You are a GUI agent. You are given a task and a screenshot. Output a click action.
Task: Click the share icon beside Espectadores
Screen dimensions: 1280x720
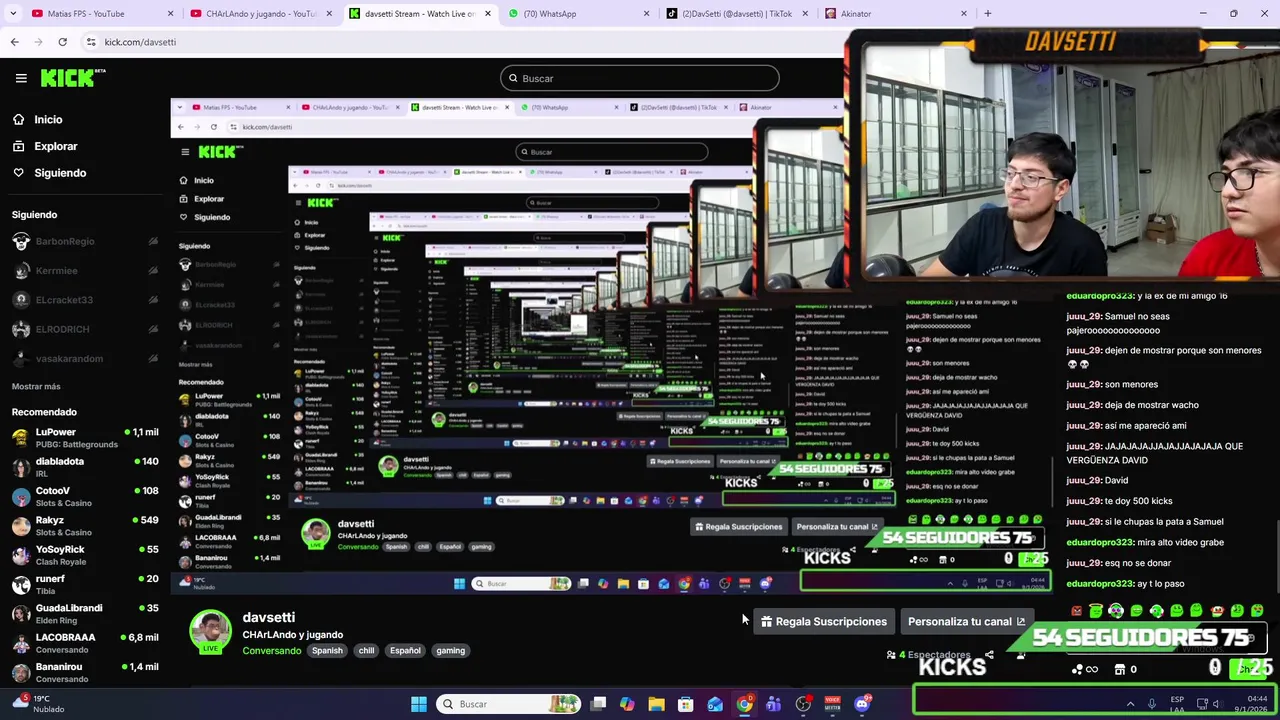coord(989,655)
